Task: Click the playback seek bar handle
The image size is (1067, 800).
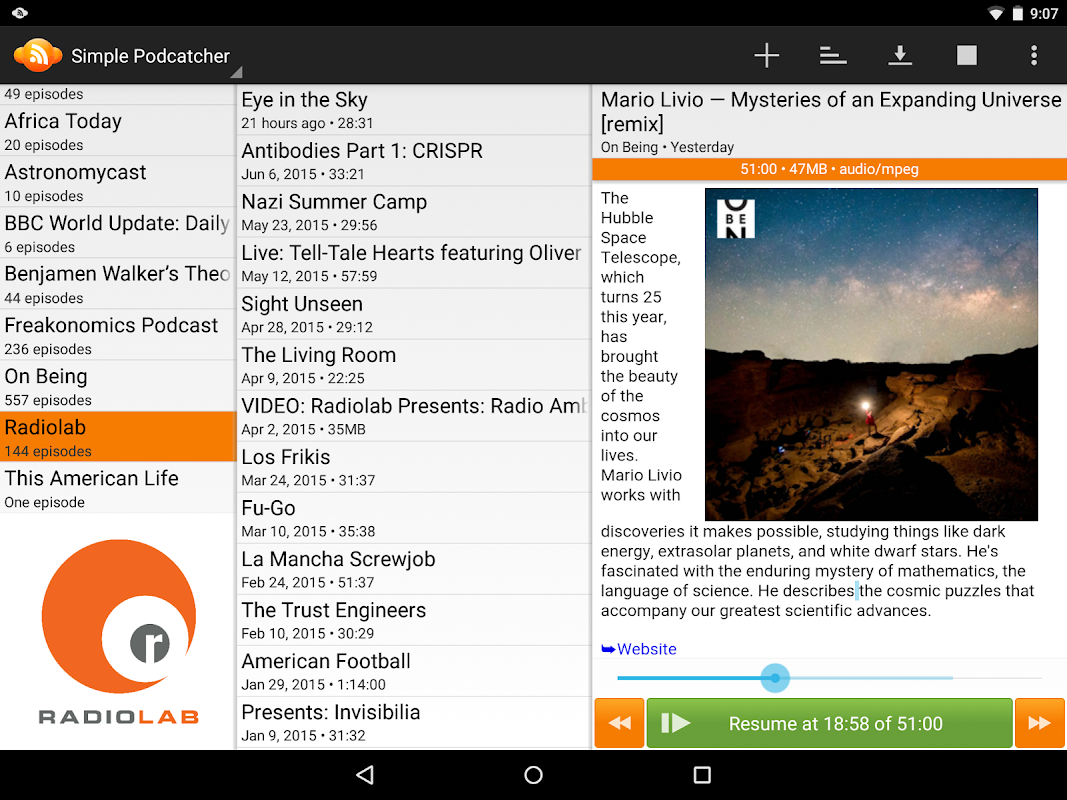Action: click(x=775, y=678)
